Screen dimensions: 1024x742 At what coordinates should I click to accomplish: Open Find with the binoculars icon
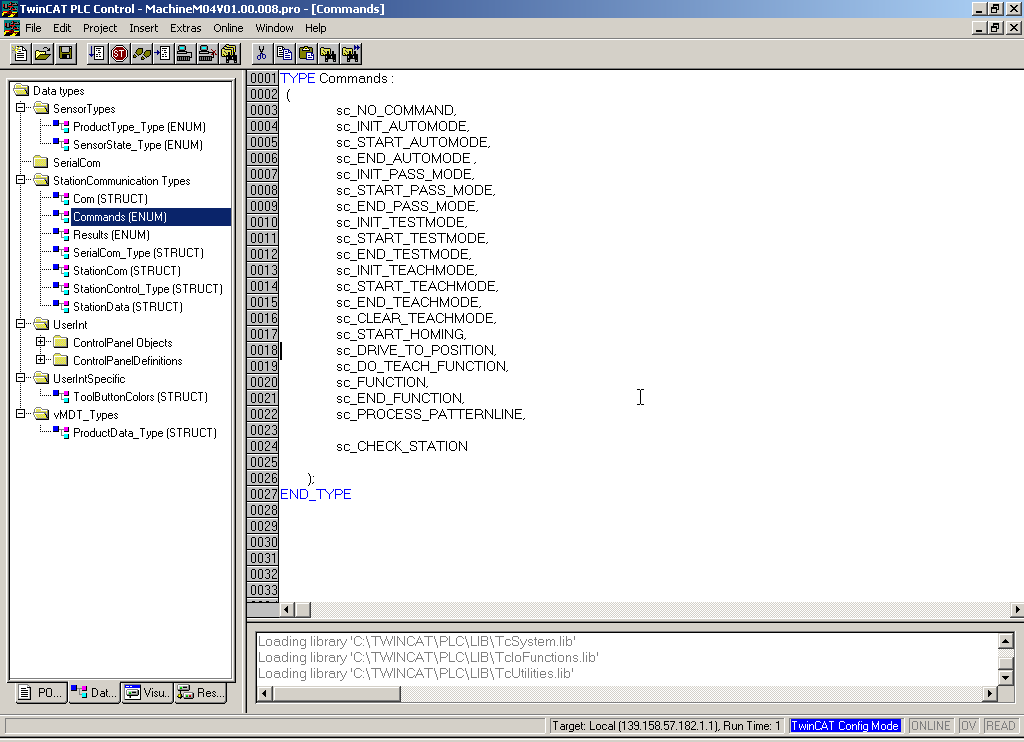coord(328,54)
